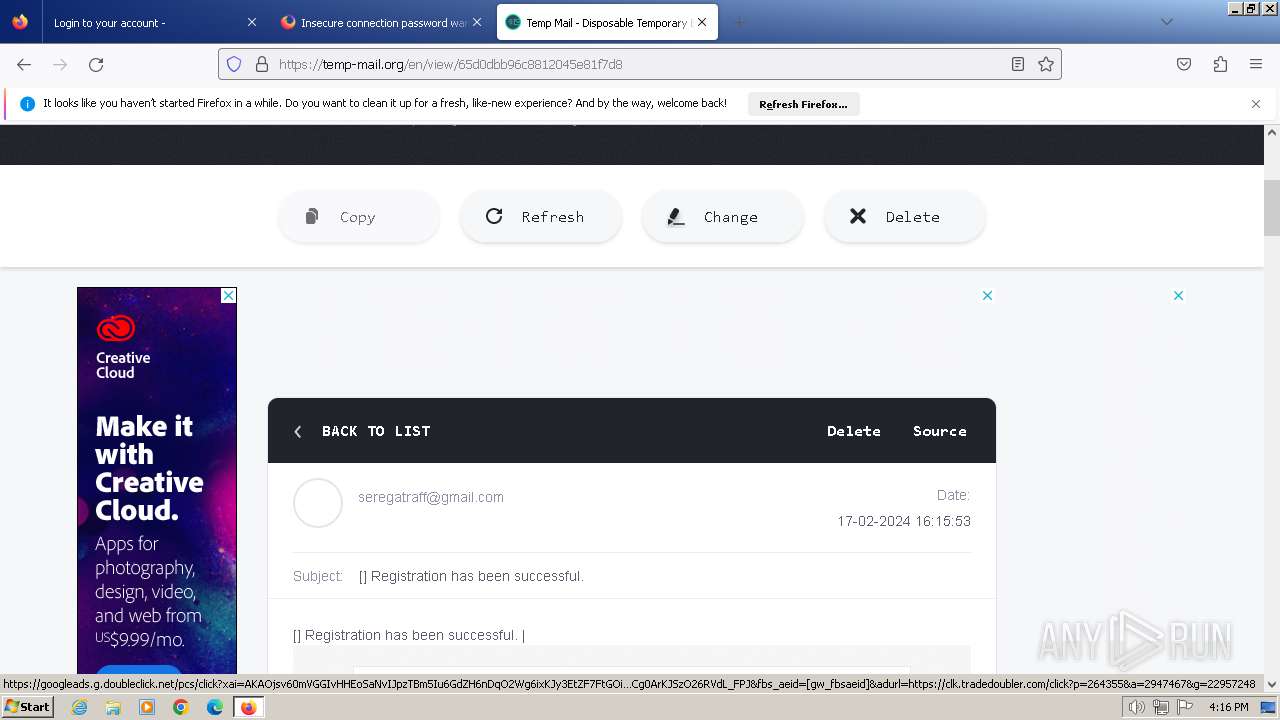The width and height of the screenshot is (1280, 720).
Task: Open the Action Center flag tray icon
Action: coord(1185,707)
